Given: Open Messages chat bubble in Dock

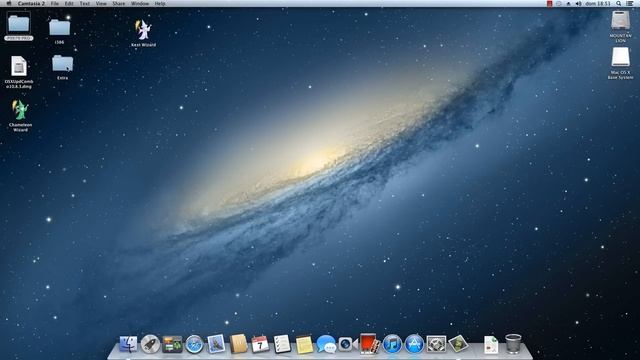Looking at the screenshot, I should pyautogui.click(x=326, y=344).
